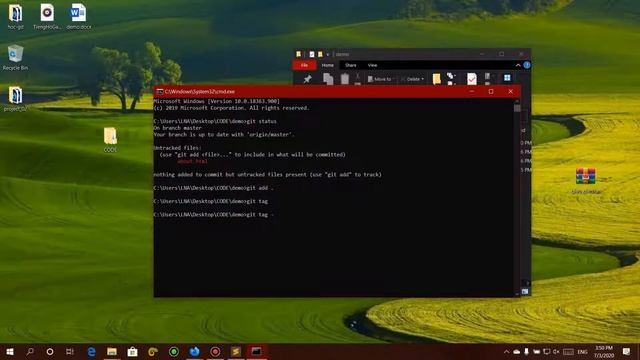Open Task View on taskbar

click(x=70, y=351)
